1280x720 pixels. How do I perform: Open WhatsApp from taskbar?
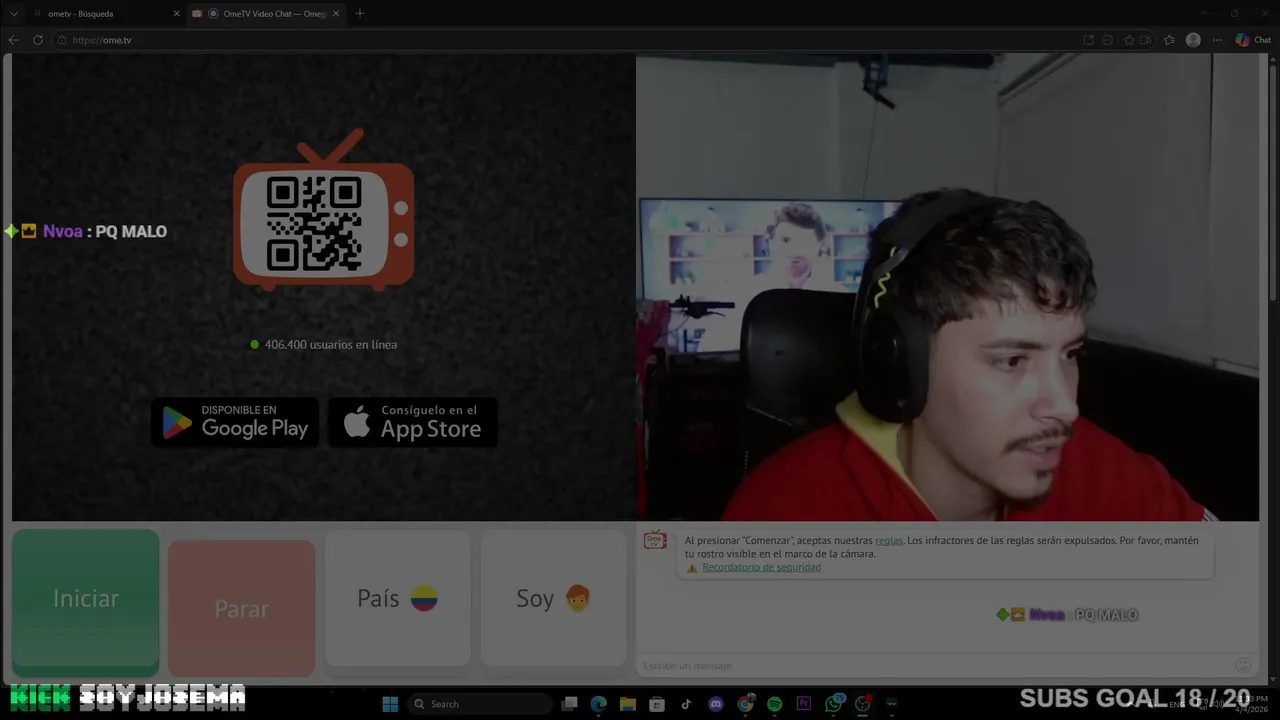coord(833,704)
